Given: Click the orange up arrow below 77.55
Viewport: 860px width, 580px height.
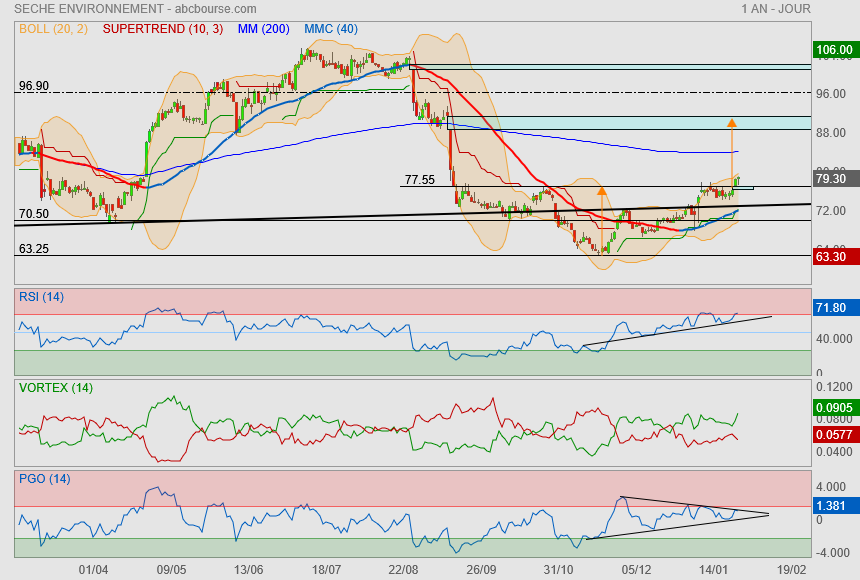Looking at the screenshot, I should click(x=601, y=190).
